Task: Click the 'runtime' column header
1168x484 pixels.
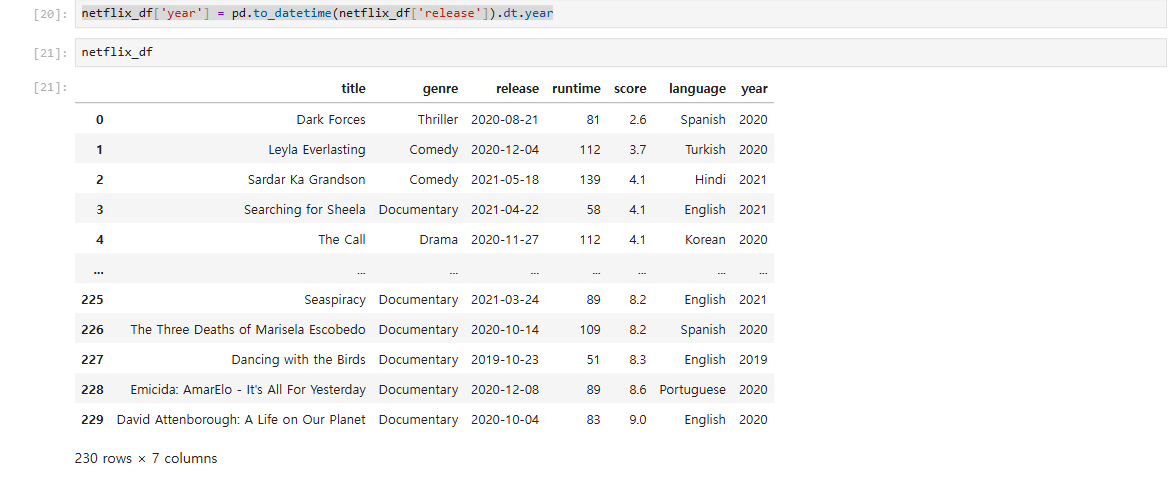Action: pyautogui.click(x=576, y=89)
